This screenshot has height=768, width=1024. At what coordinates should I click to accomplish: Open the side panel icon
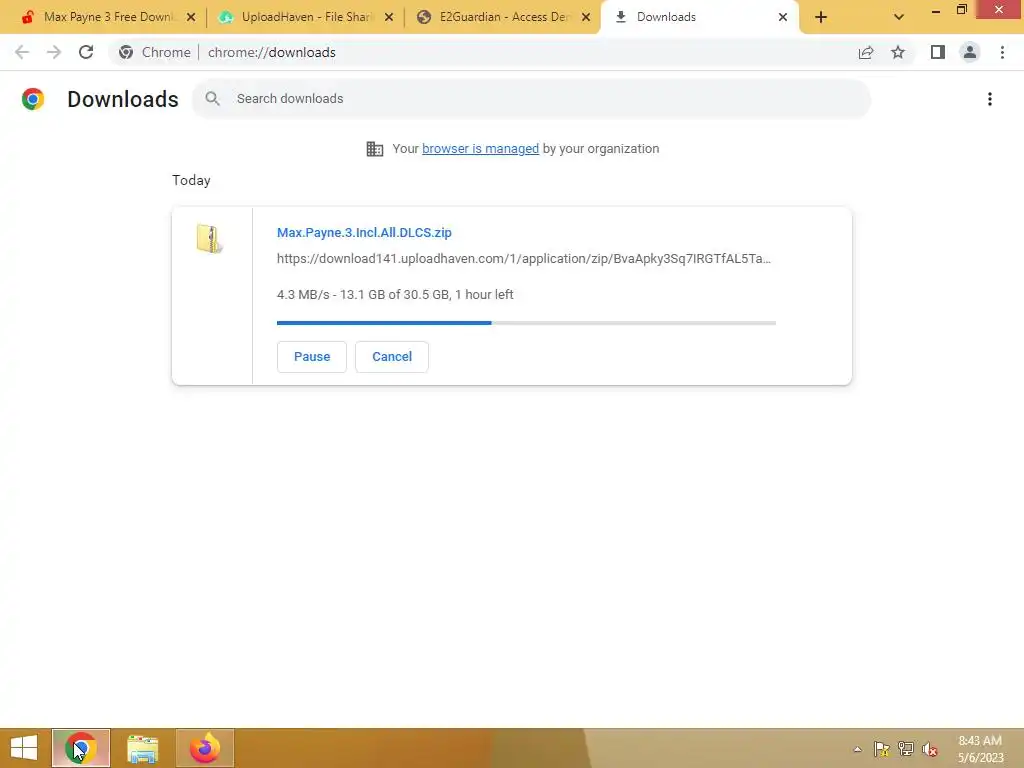pyautogui.click(x=938, y=52)
